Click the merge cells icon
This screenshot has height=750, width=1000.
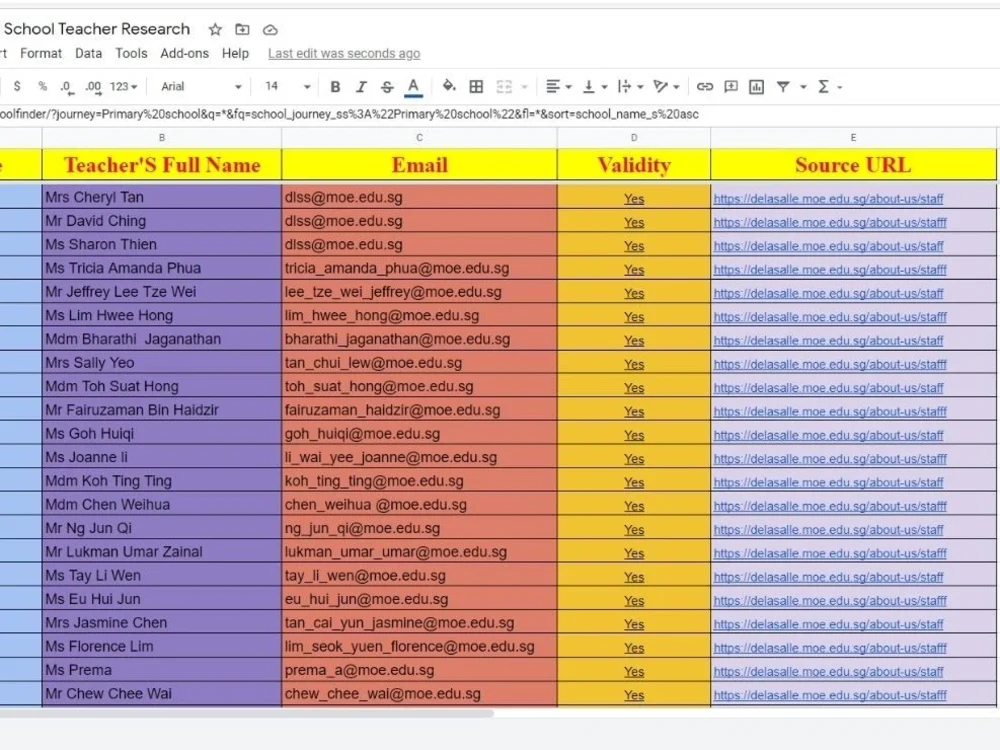504,87
